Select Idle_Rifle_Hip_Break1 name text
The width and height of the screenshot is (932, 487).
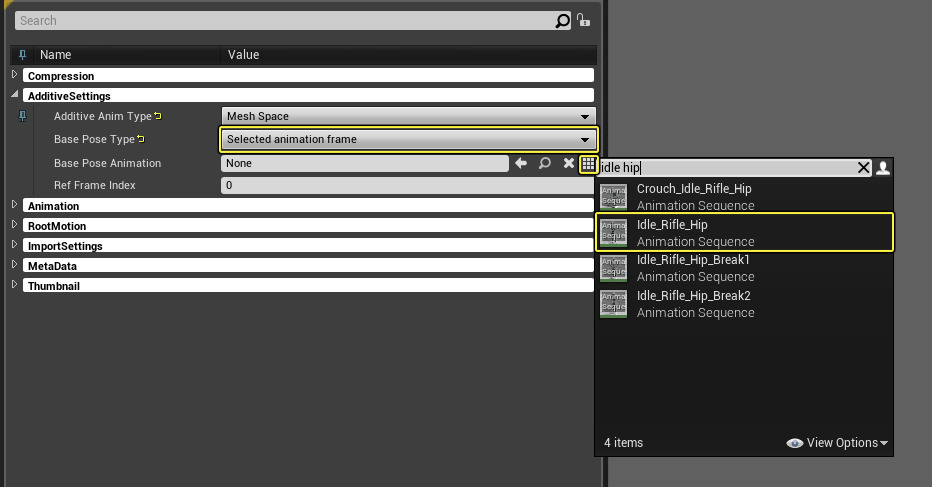(x=693, y=260)
